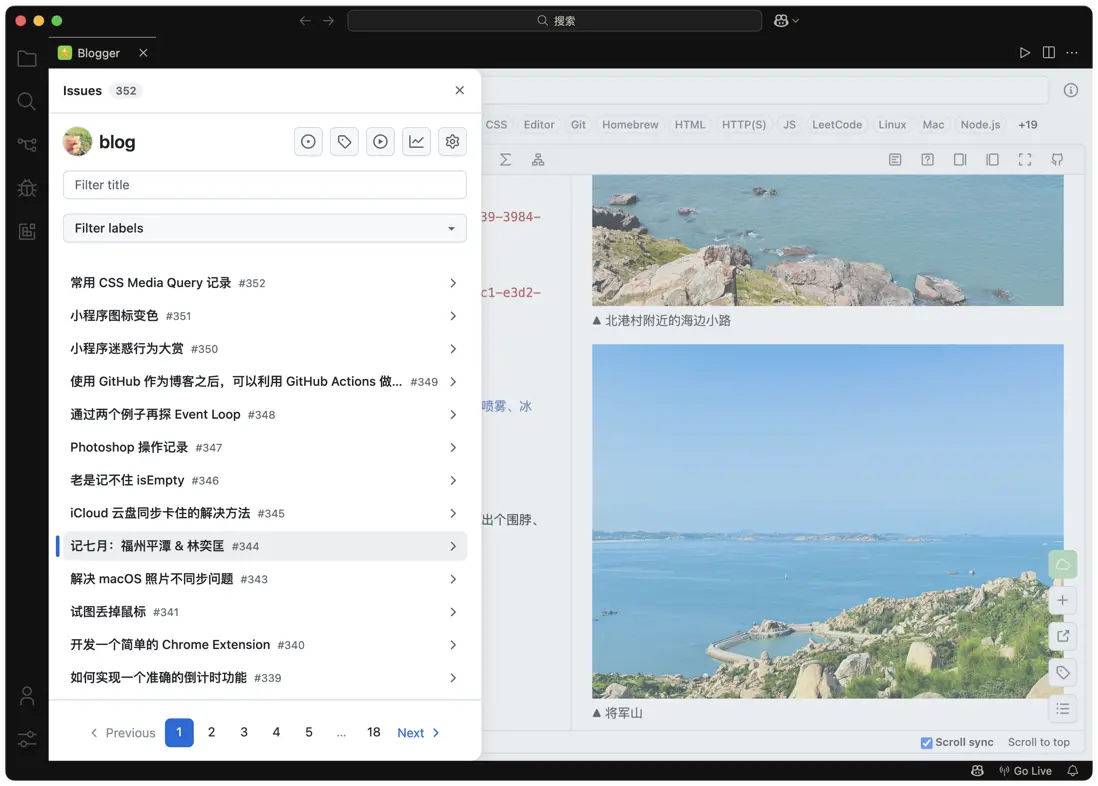Open the graph insights icon button
1098x786 pixels.
[x=416, y=142]
